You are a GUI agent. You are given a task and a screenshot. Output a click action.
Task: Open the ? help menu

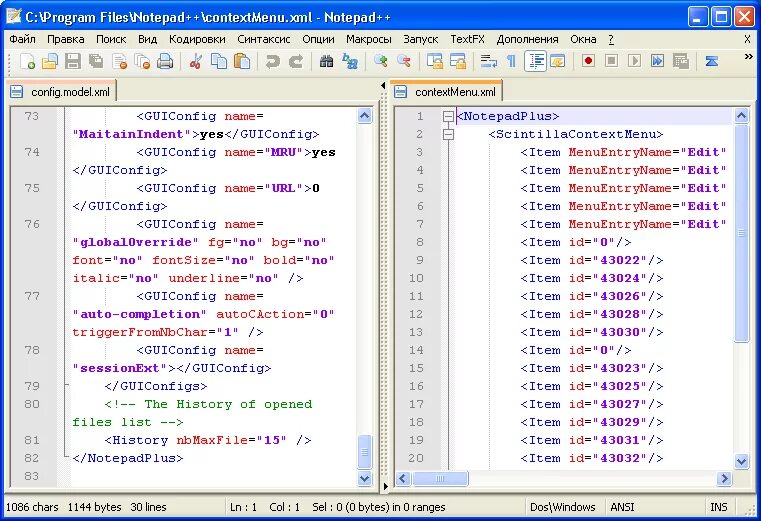pos(611,39)
